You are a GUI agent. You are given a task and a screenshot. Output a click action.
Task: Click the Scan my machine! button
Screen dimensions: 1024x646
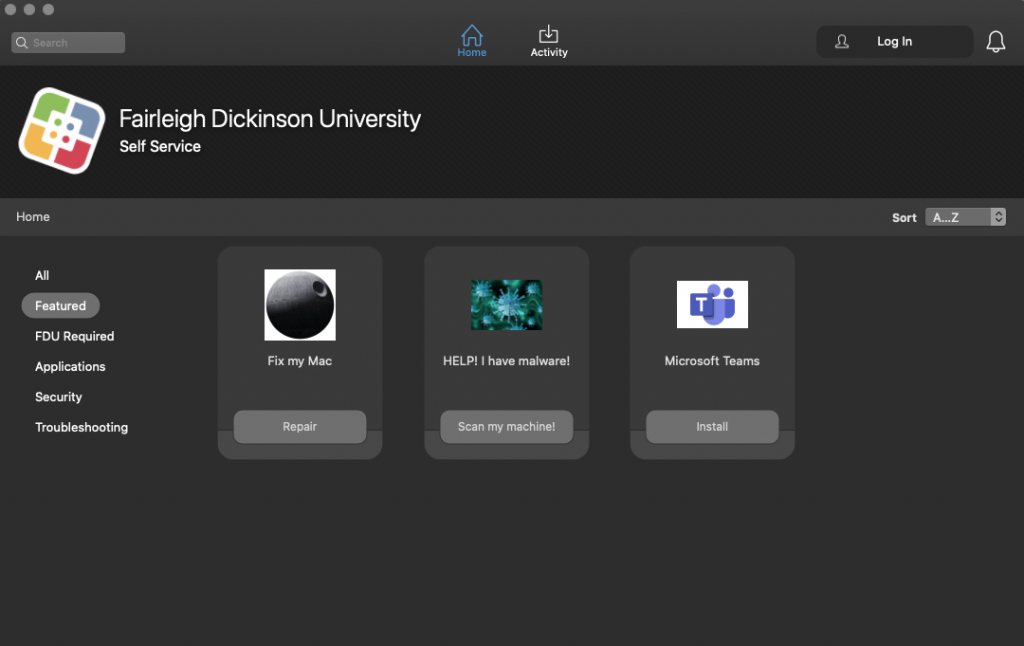506,427
